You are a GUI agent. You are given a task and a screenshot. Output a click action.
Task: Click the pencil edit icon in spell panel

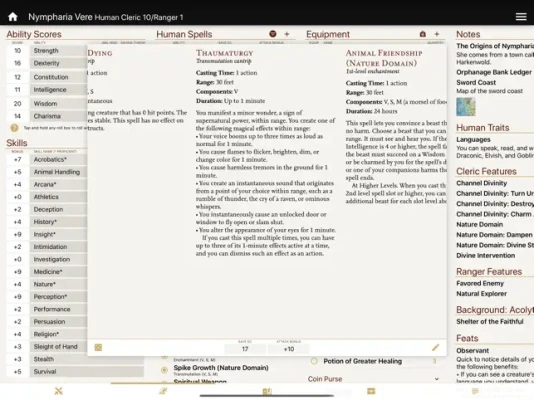(x=435, y=347)
